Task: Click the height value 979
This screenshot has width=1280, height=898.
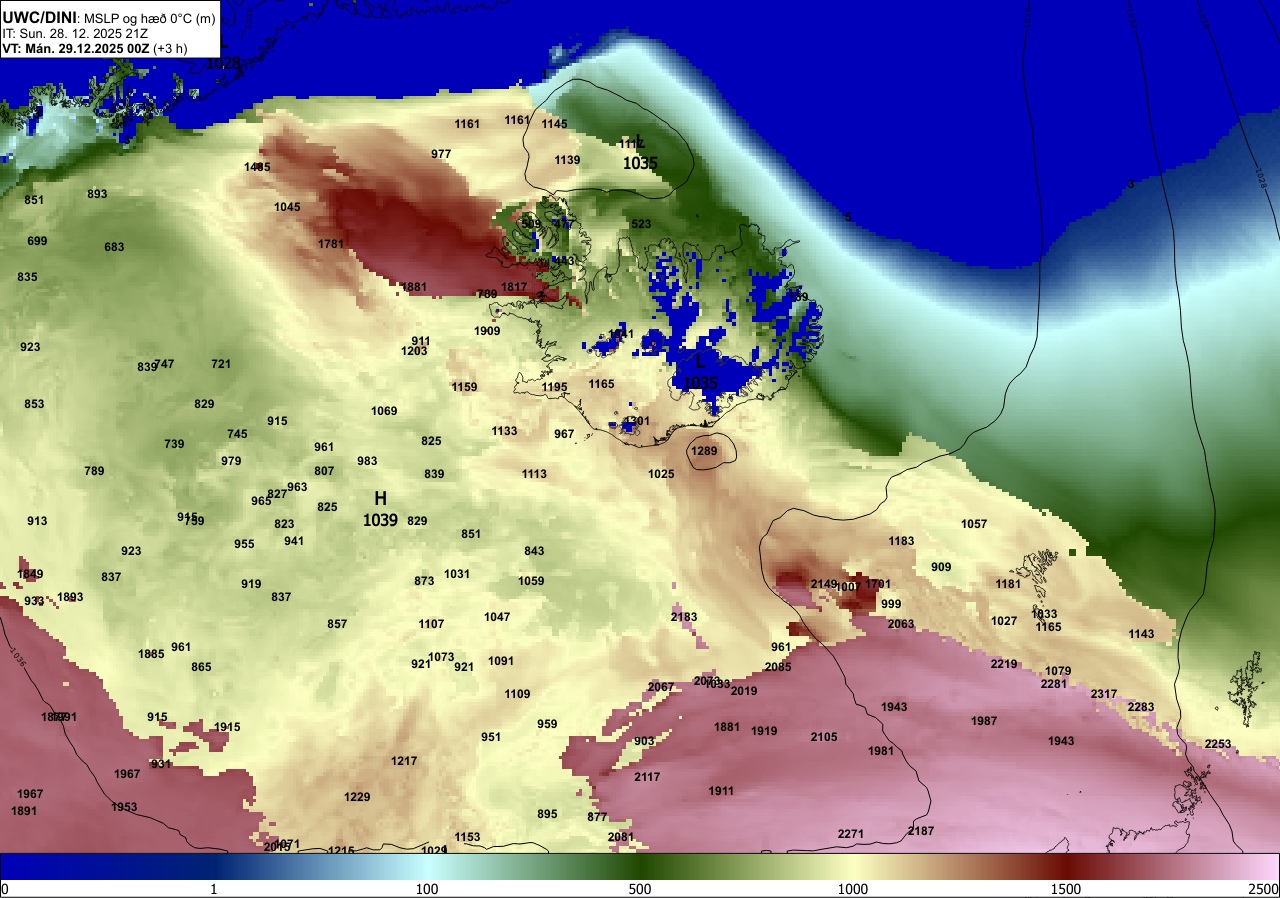Action: coord(231,461)
